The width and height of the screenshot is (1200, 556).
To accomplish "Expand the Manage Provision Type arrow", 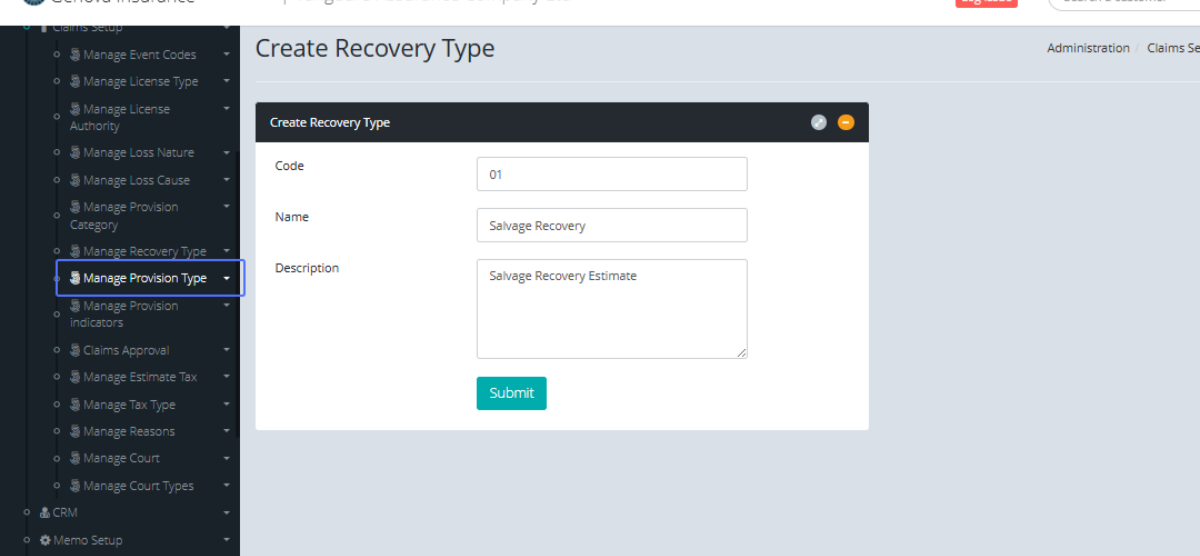I will click(x=227, y=279).
